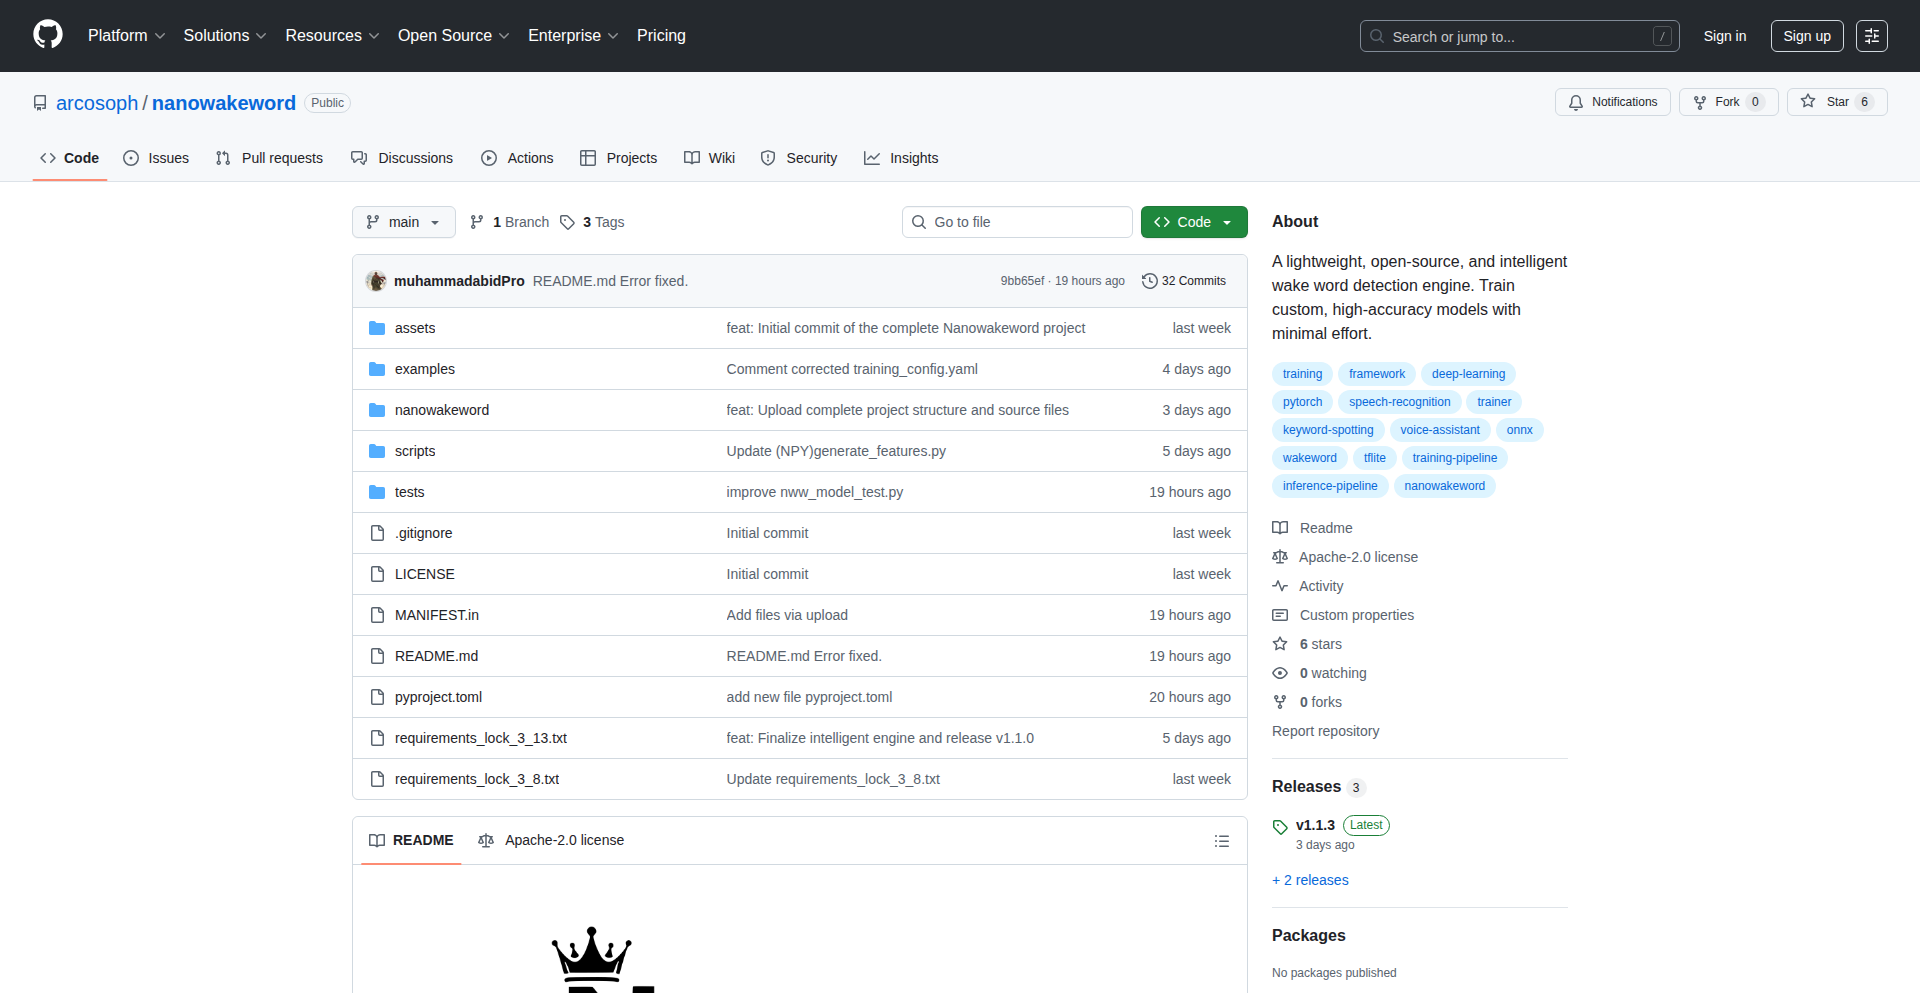This screenshot has height=993, width=1920.
Task: Click the .gitignore file icon
Action: (377, 533)
